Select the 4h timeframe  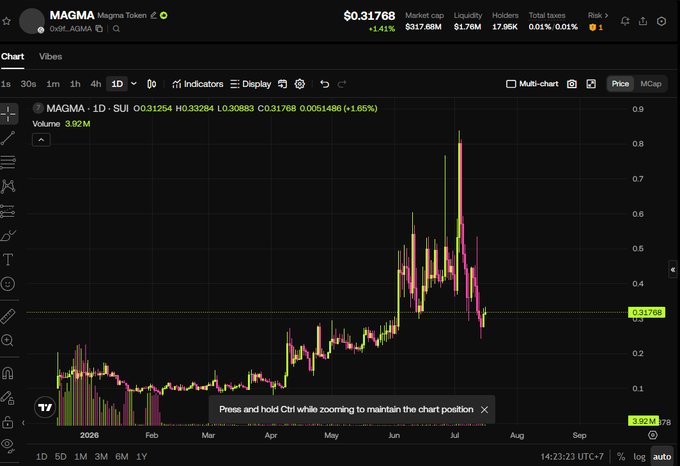95,84
